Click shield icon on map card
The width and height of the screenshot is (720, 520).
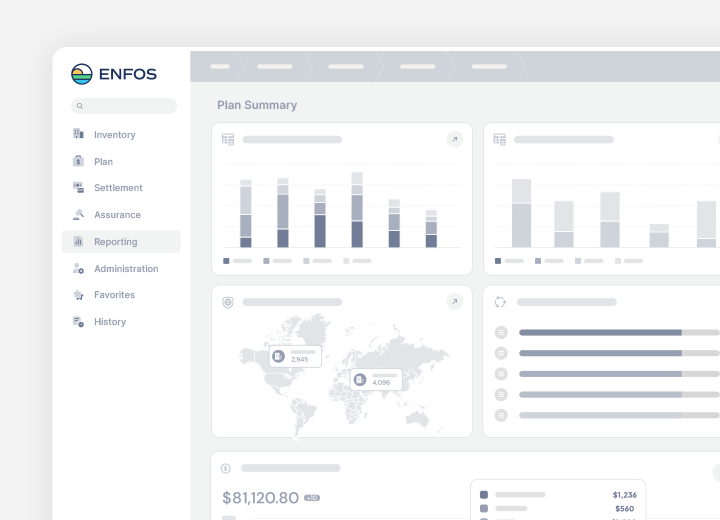[x=228, y=302]
